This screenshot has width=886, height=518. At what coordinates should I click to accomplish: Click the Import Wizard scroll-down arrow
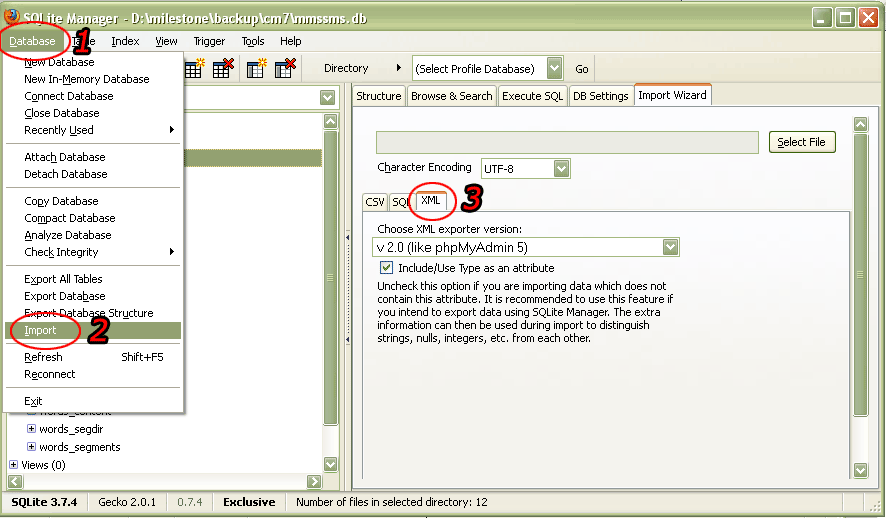pyautogui.click(x=860, y=470)
